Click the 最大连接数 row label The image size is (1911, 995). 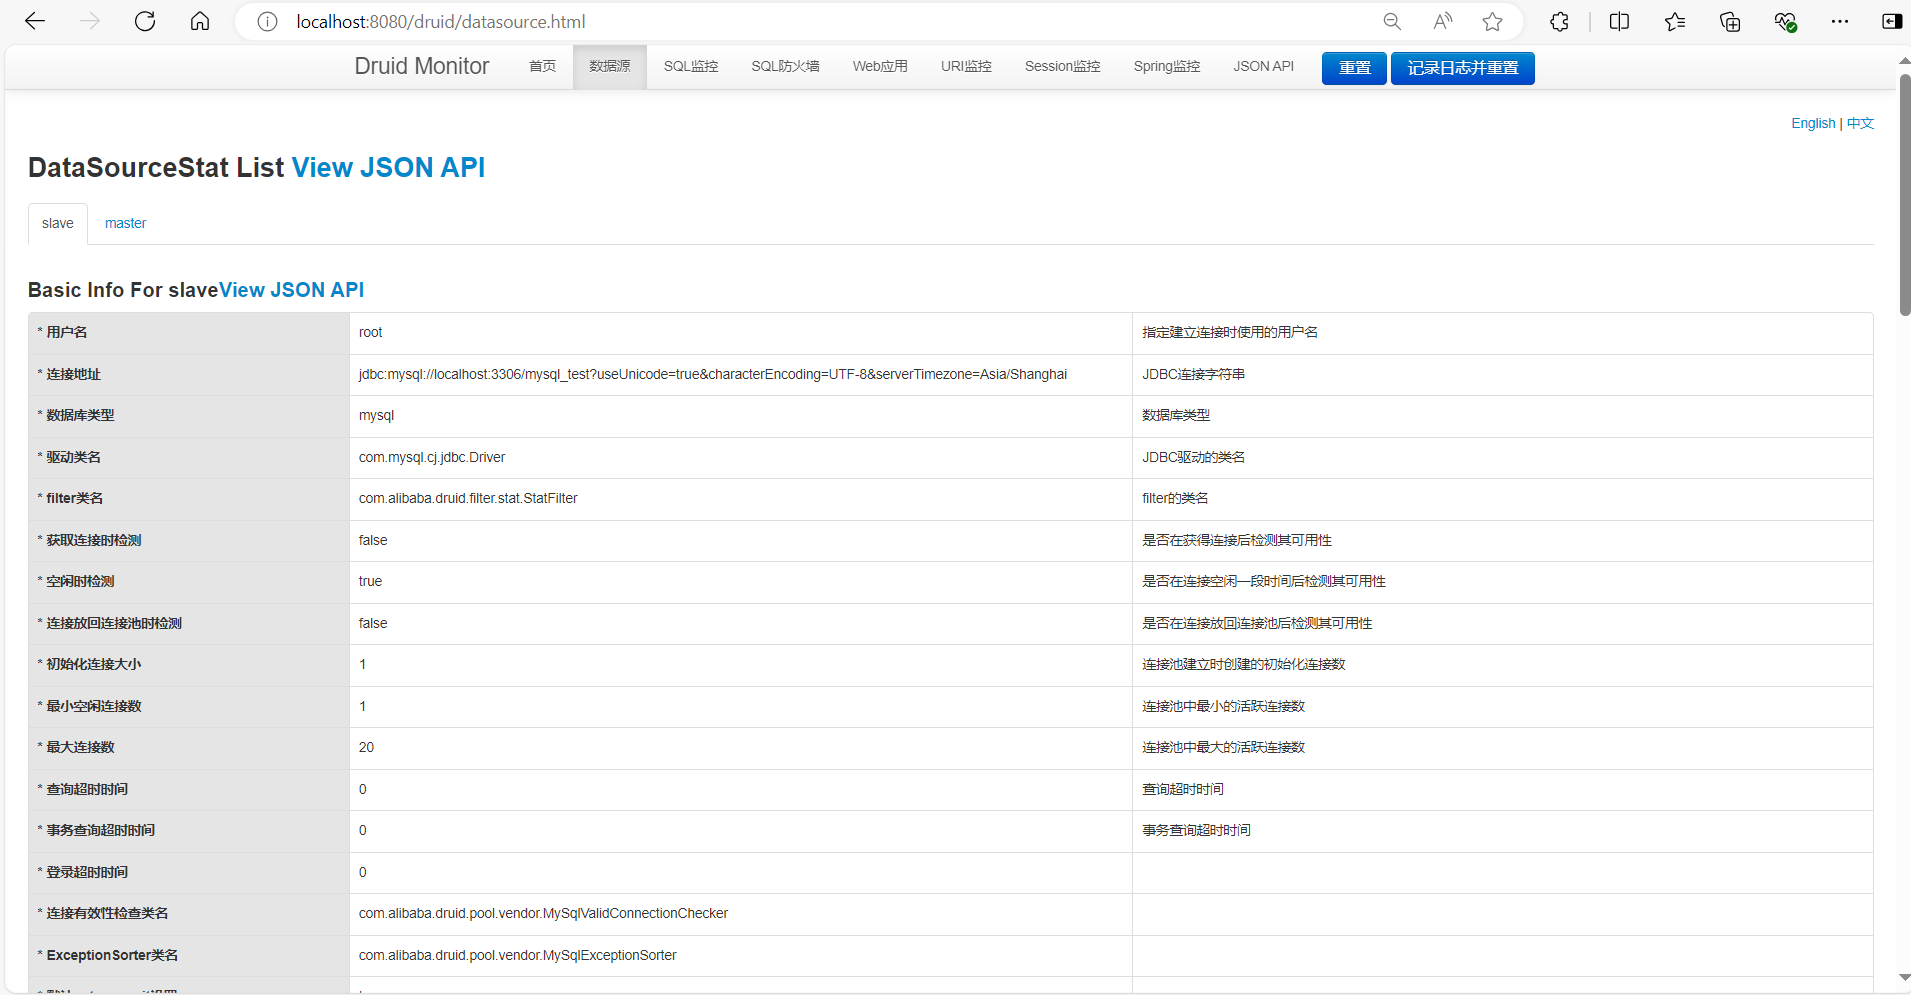(x=80, y=747)
